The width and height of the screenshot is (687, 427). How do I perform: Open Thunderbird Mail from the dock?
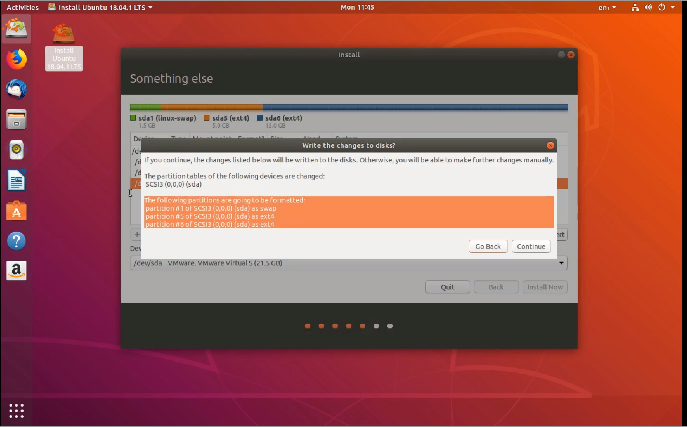[x=16, y=89]
